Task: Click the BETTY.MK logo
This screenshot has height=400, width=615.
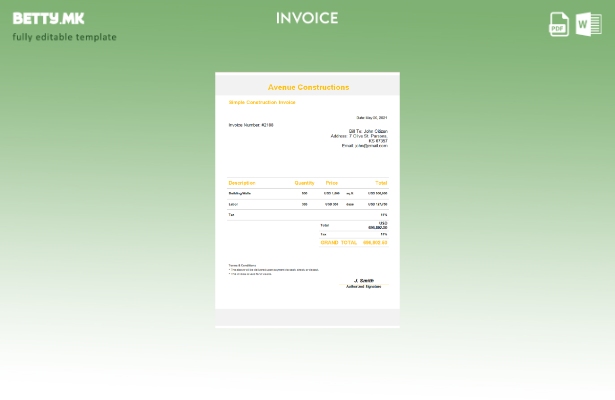Action: pos(48,18)
